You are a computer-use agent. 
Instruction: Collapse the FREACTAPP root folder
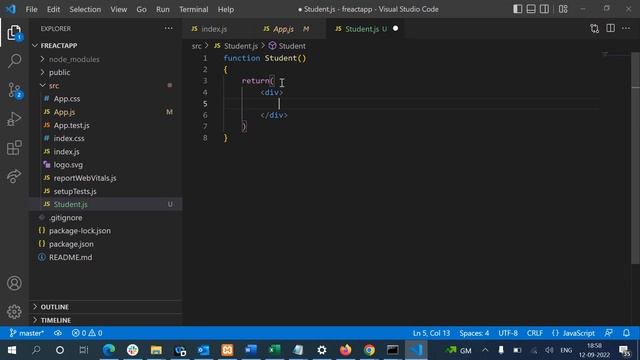click(105, 46)
